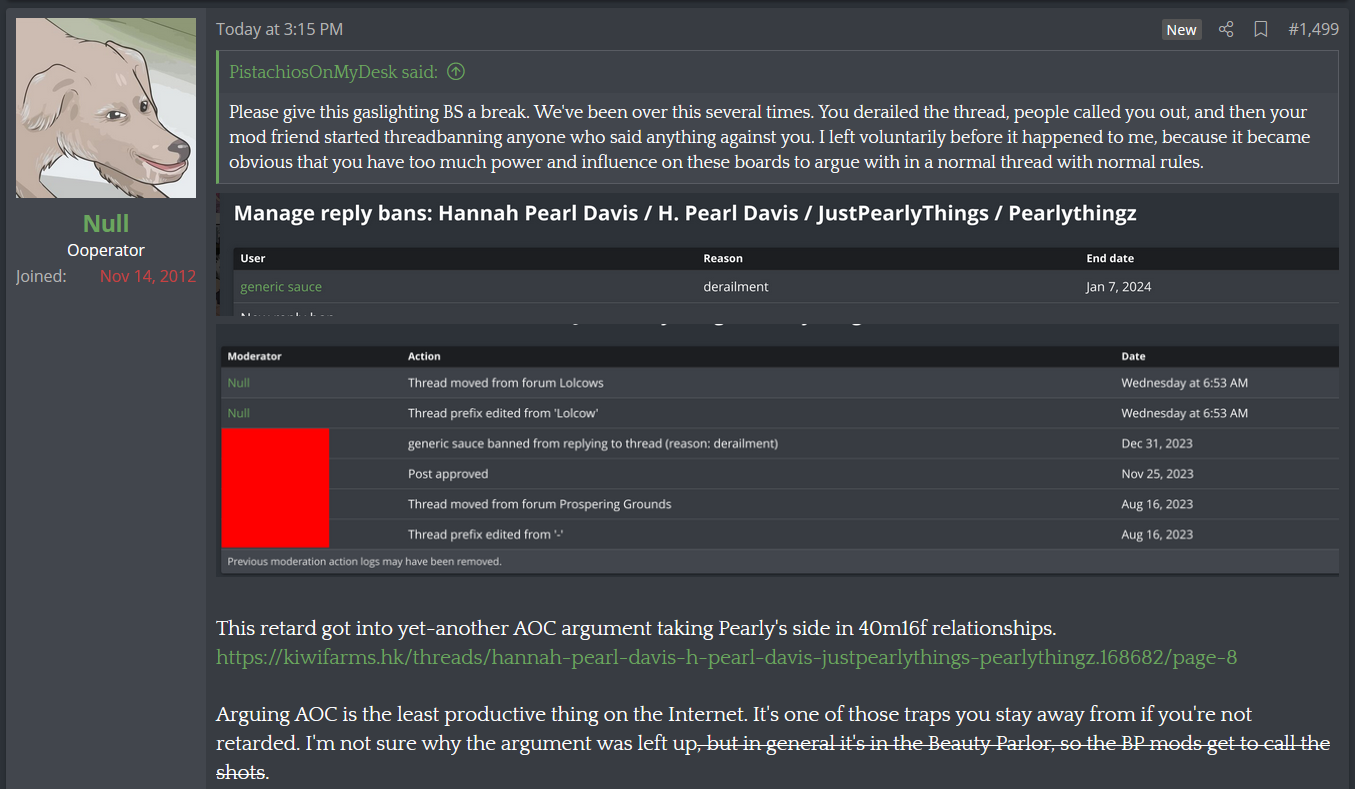This screenshot has width=1355, height=789.
Task: Click Null beside 'Thread moved from forum Lolcows'
Action: click(x=239, y=383)
